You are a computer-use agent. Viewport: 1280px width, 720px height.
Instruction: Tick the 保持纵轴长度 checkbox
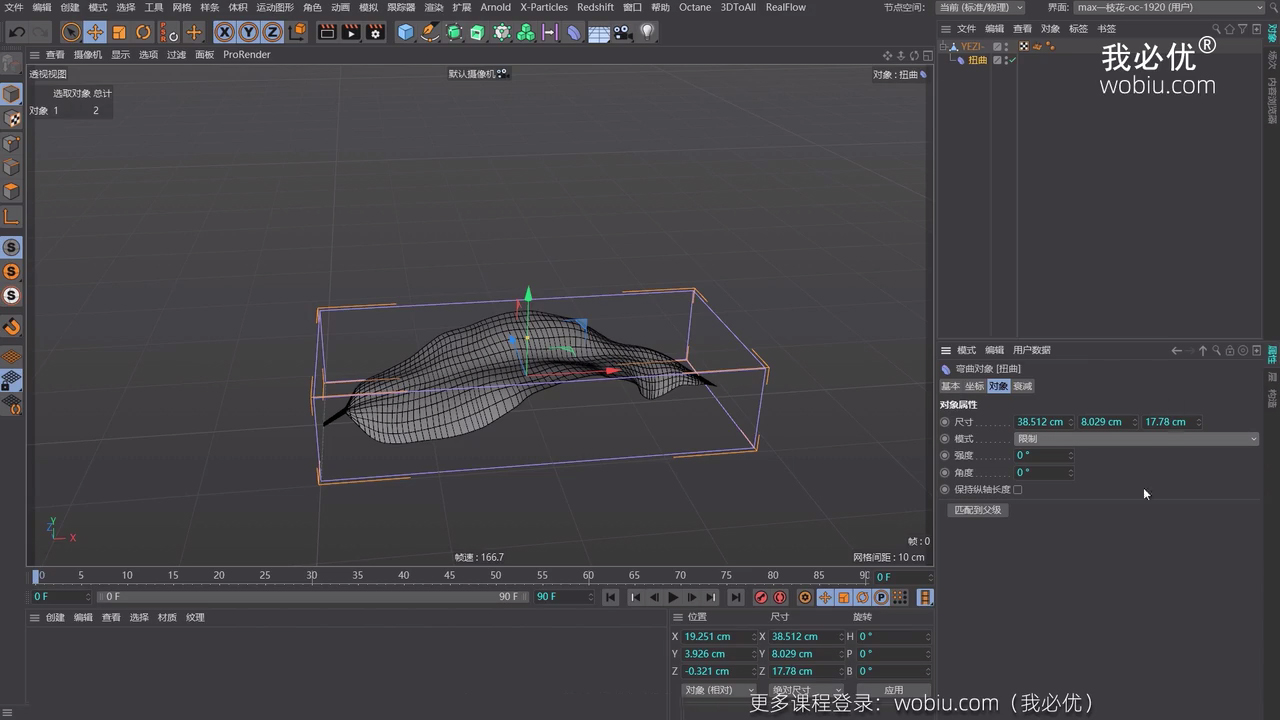coord(1017,490)
